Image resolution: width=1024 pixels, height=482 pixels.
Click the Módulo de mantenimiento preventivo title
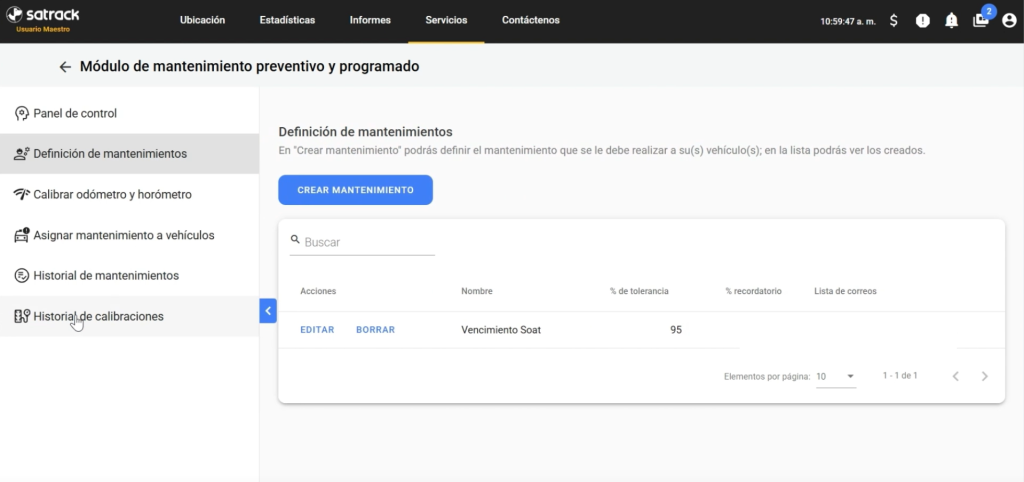(249, 67)
